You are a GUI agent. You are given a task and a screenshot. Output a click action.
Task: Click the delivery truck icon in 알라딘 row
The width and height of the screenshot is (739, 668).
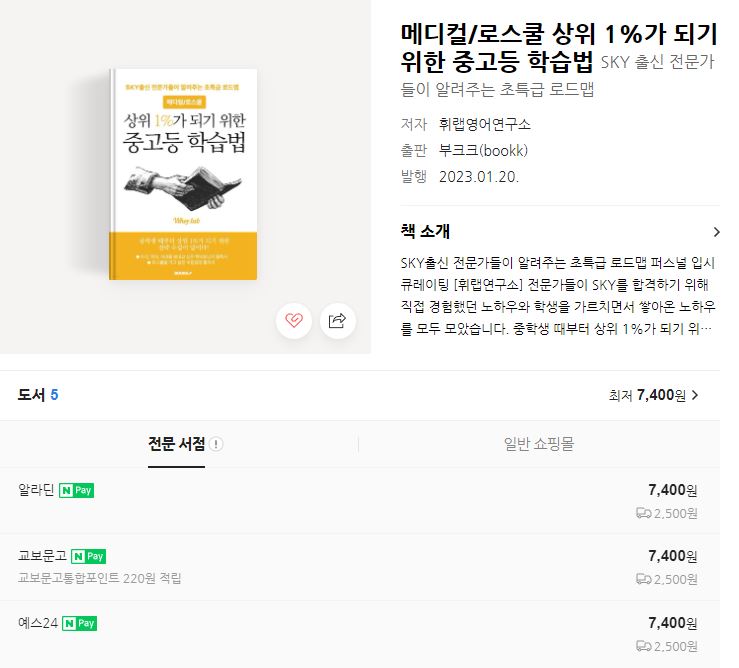(x=643, y=513)
